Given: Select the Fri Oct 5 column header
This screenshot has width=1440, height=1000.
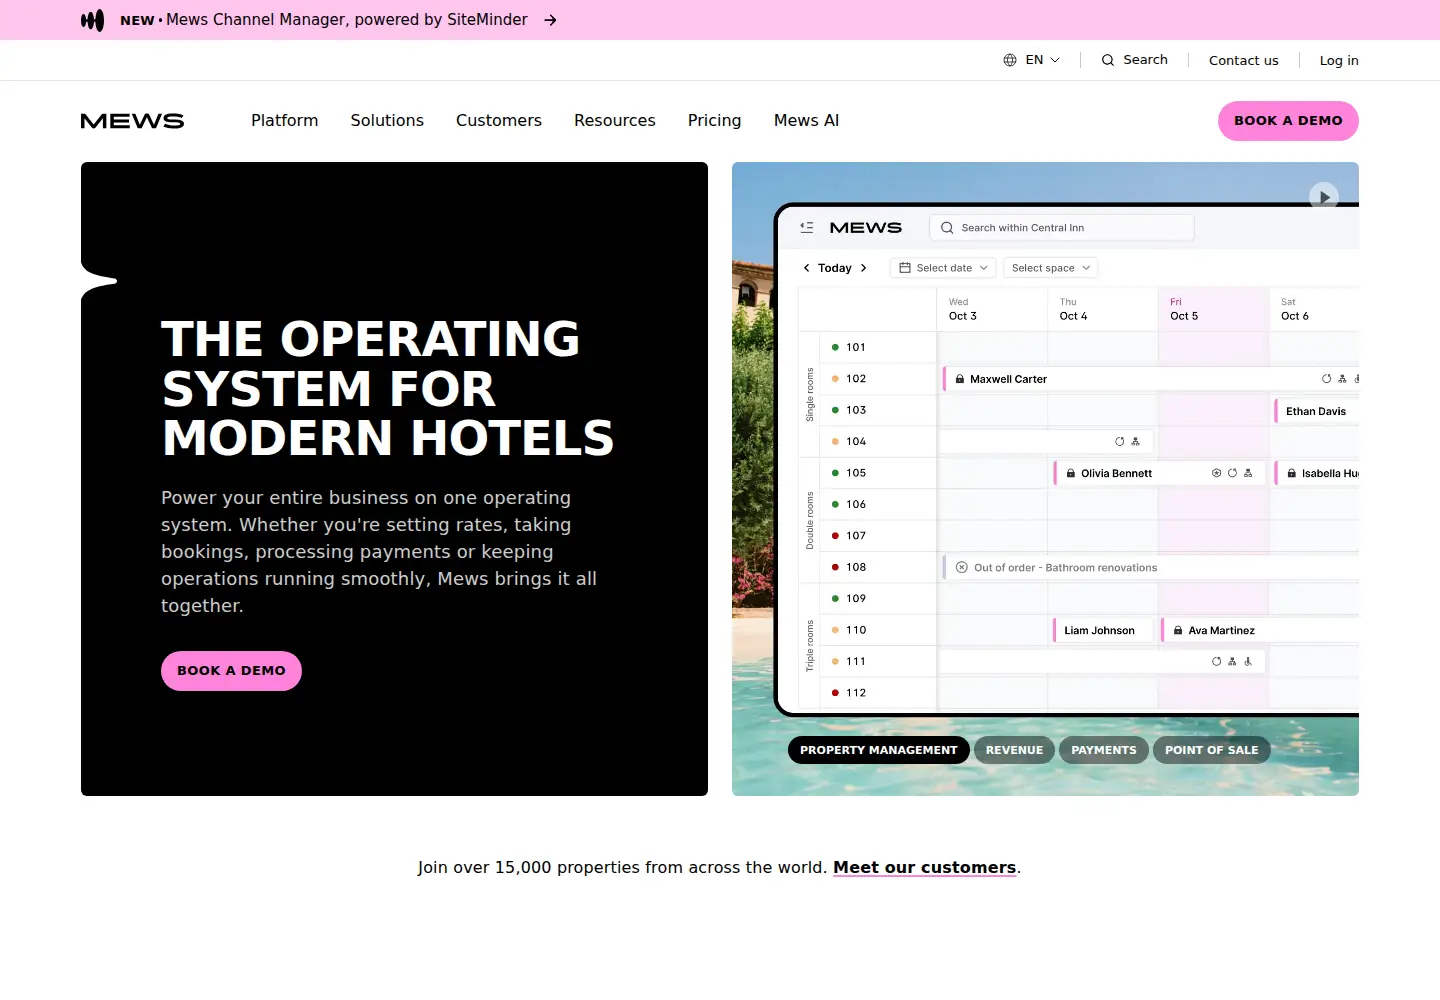Looking at the screenshot, I should [1214, 309].
